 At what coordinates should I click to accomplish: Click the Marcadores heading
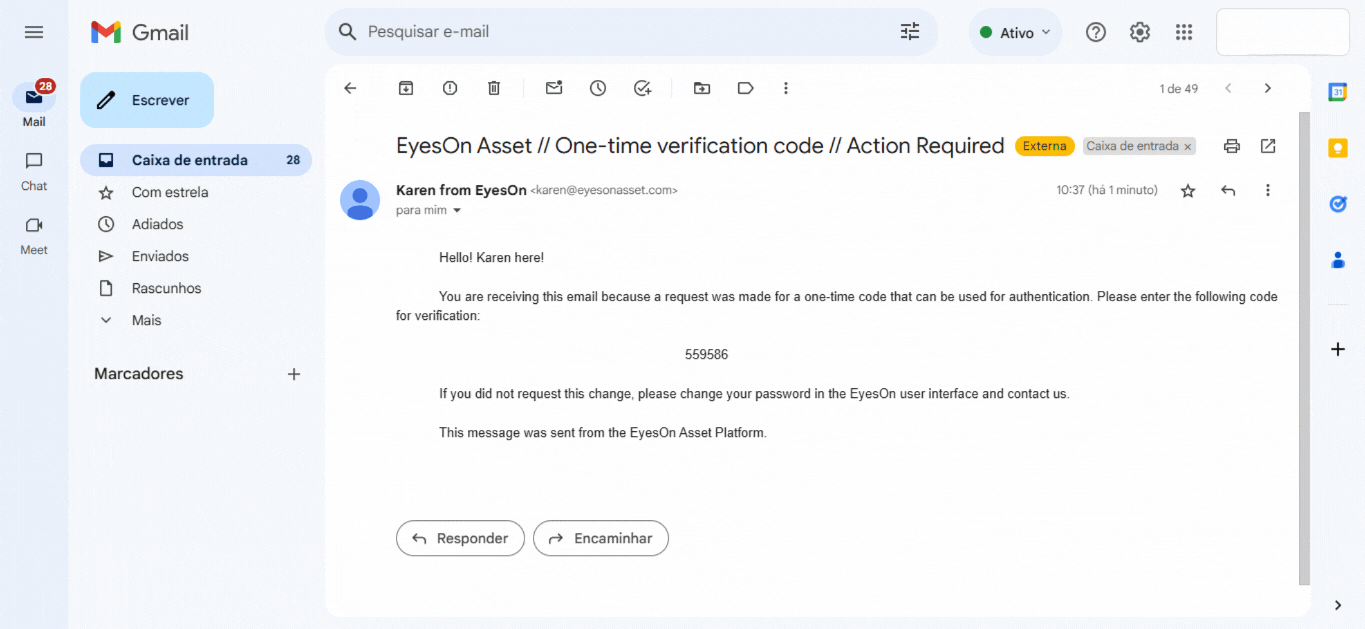[139, 374]
